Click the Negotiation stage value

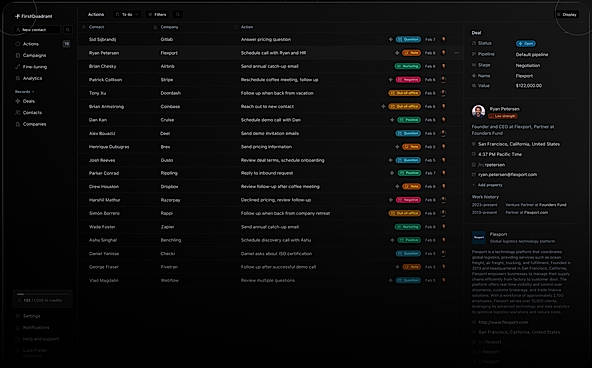coord(528,65)
